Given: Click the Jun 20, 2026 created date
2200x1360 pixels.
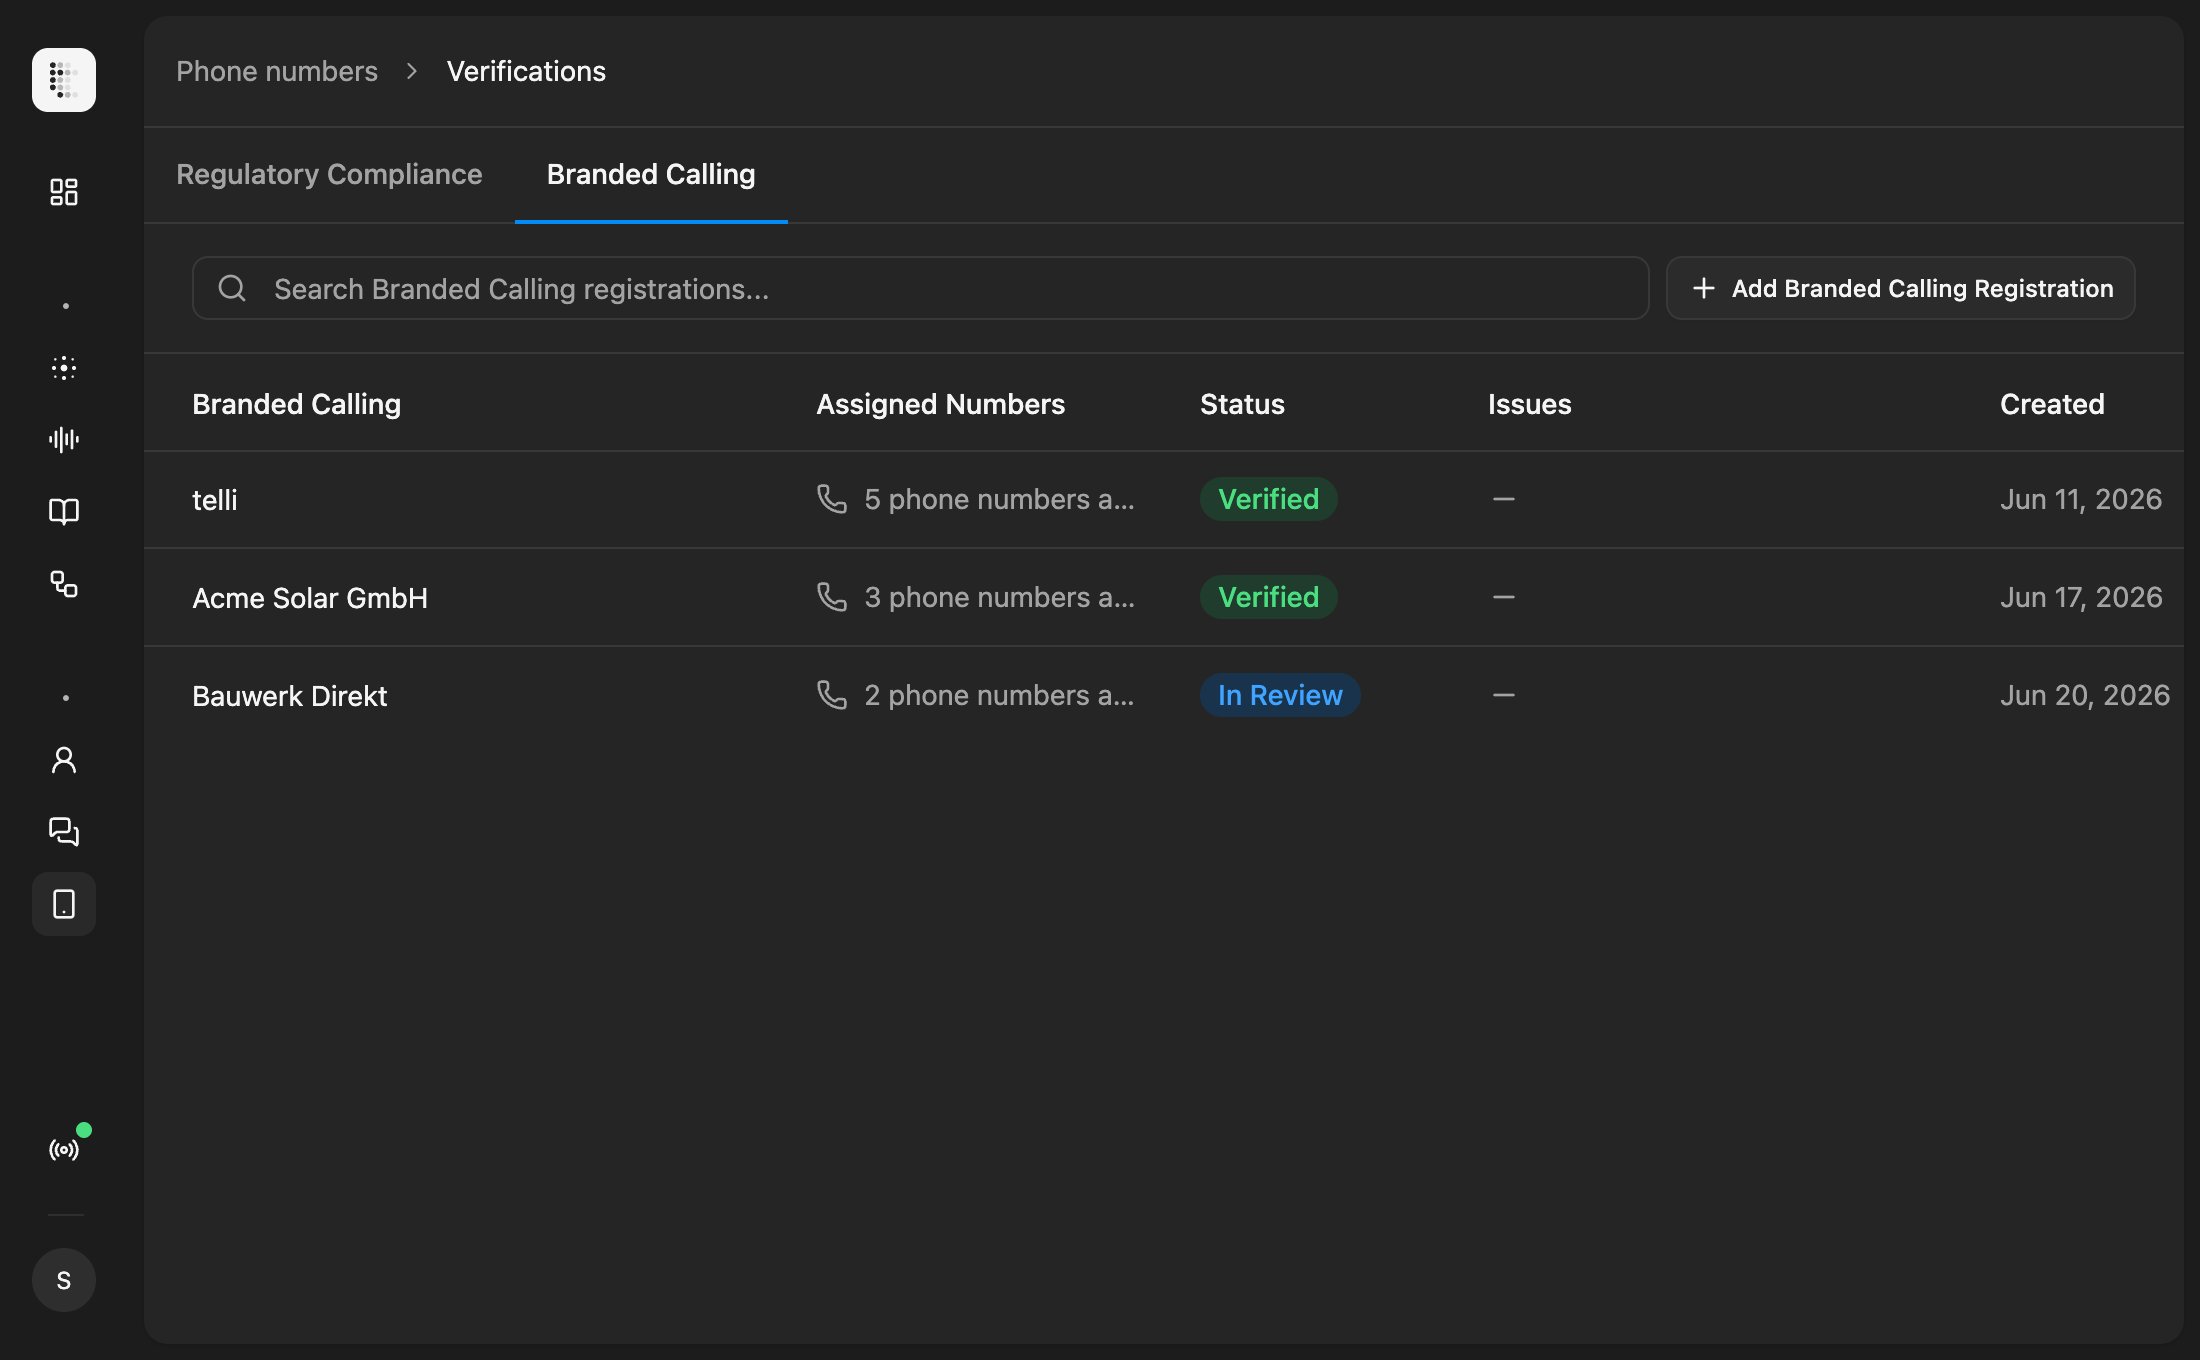Looking at the screenshot, I should point(2085,695).
